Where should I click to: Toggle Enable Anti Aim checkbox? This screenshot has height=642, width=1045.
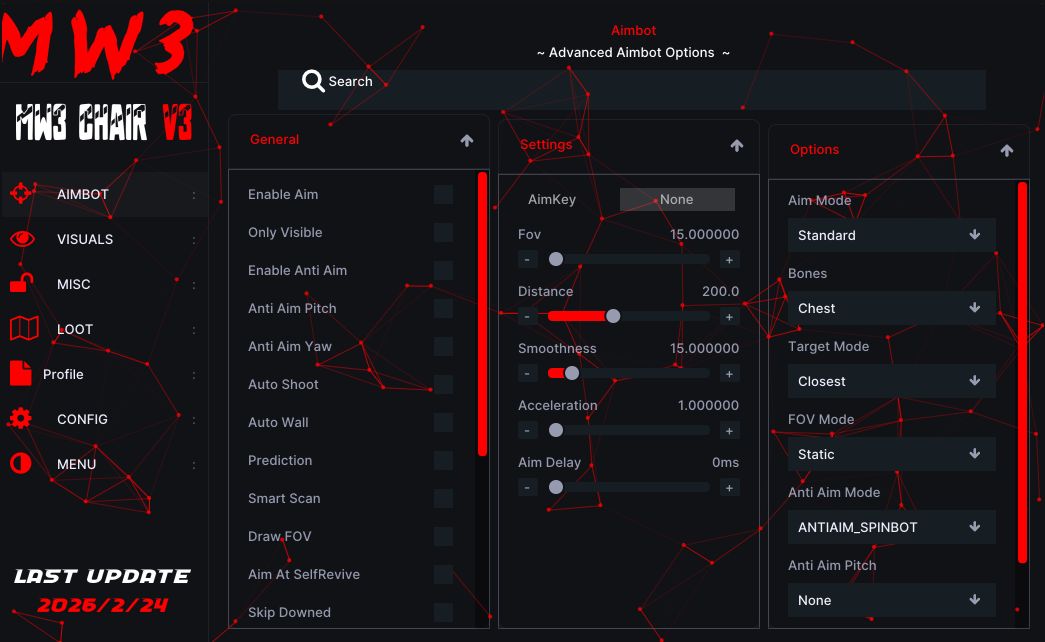pyautogui.click(x=443, y=270)
